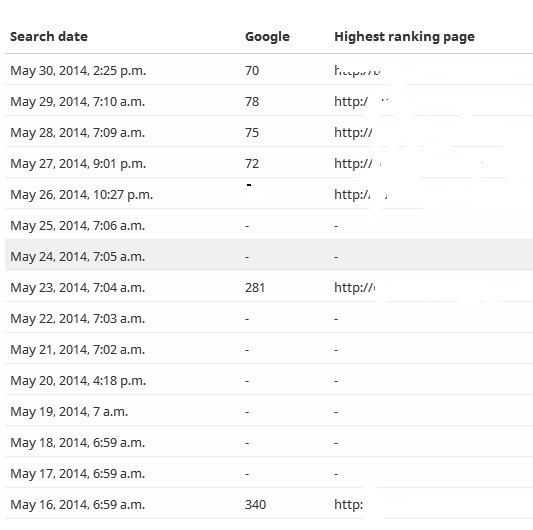Viewport: 533px width, 530px height.
Task: Open the May 30, 2014 ranking page link
Action: 357,71
